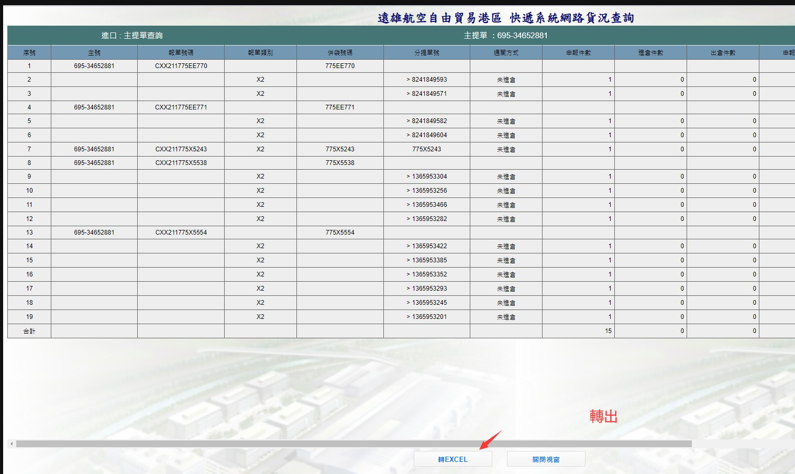Select the CXX211775X5554 cell in row 13

pyautogui.click(x=181, y=232)
